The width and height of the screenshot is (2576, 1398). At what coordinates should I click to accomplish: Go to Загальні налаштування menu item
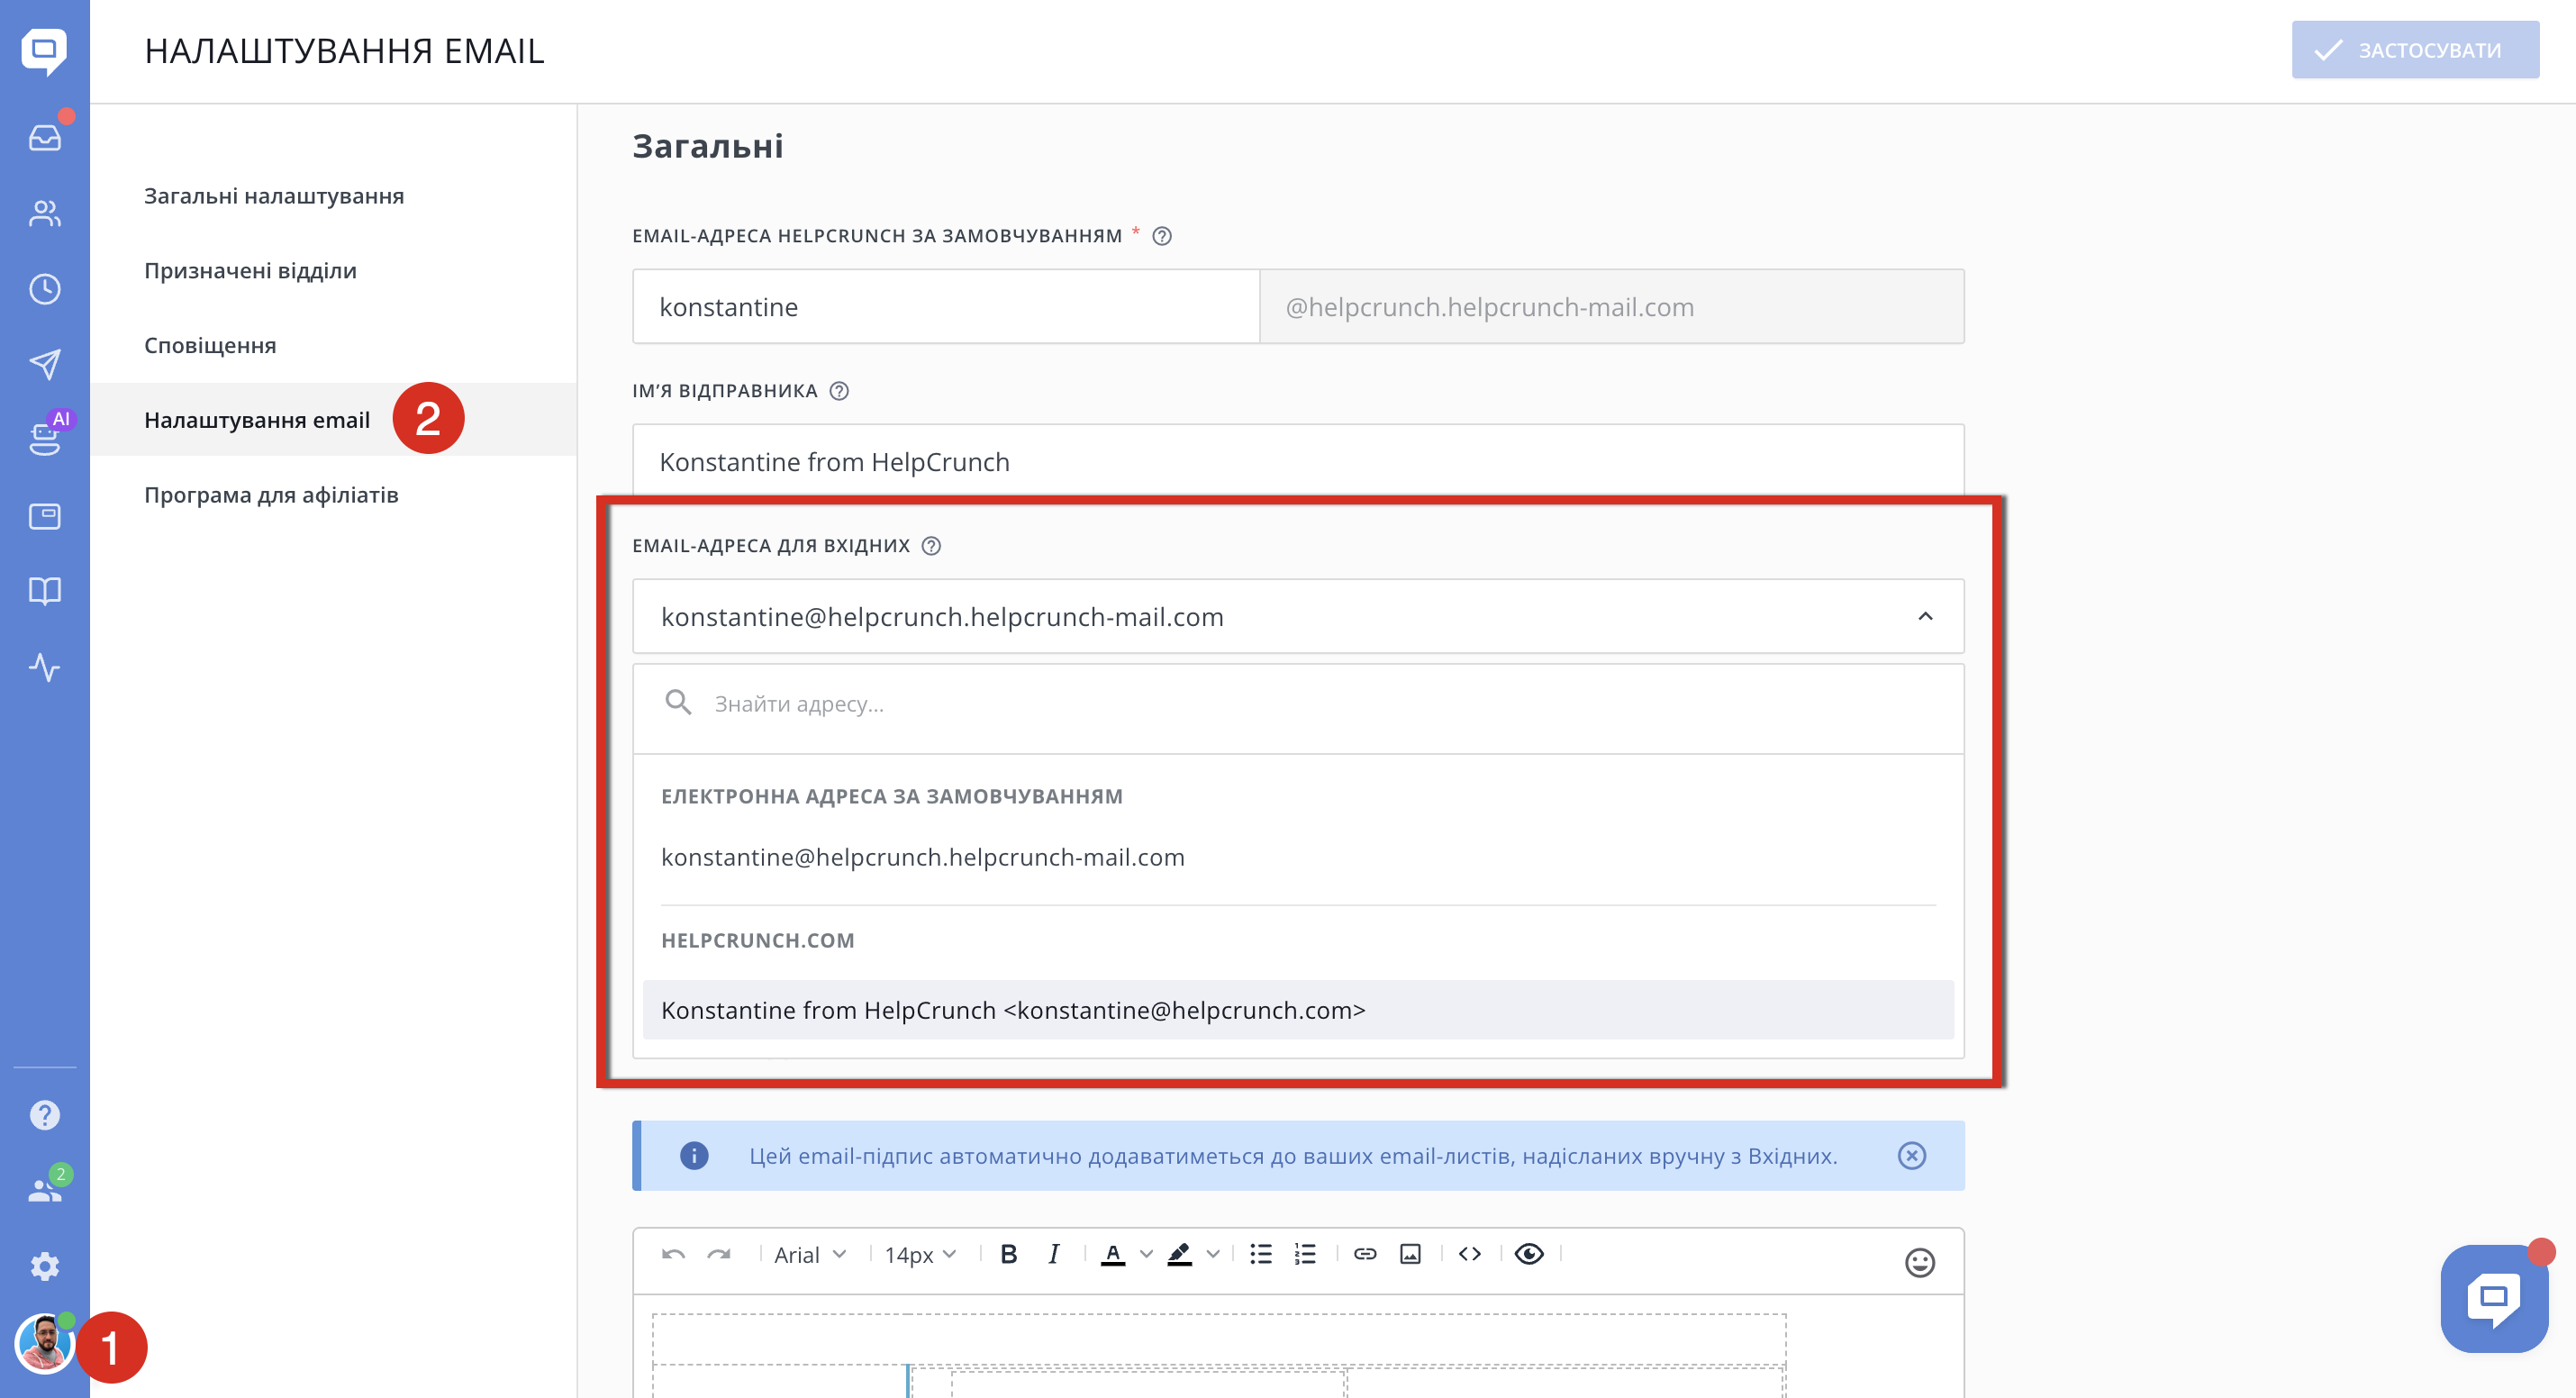[x=274, y=196]
